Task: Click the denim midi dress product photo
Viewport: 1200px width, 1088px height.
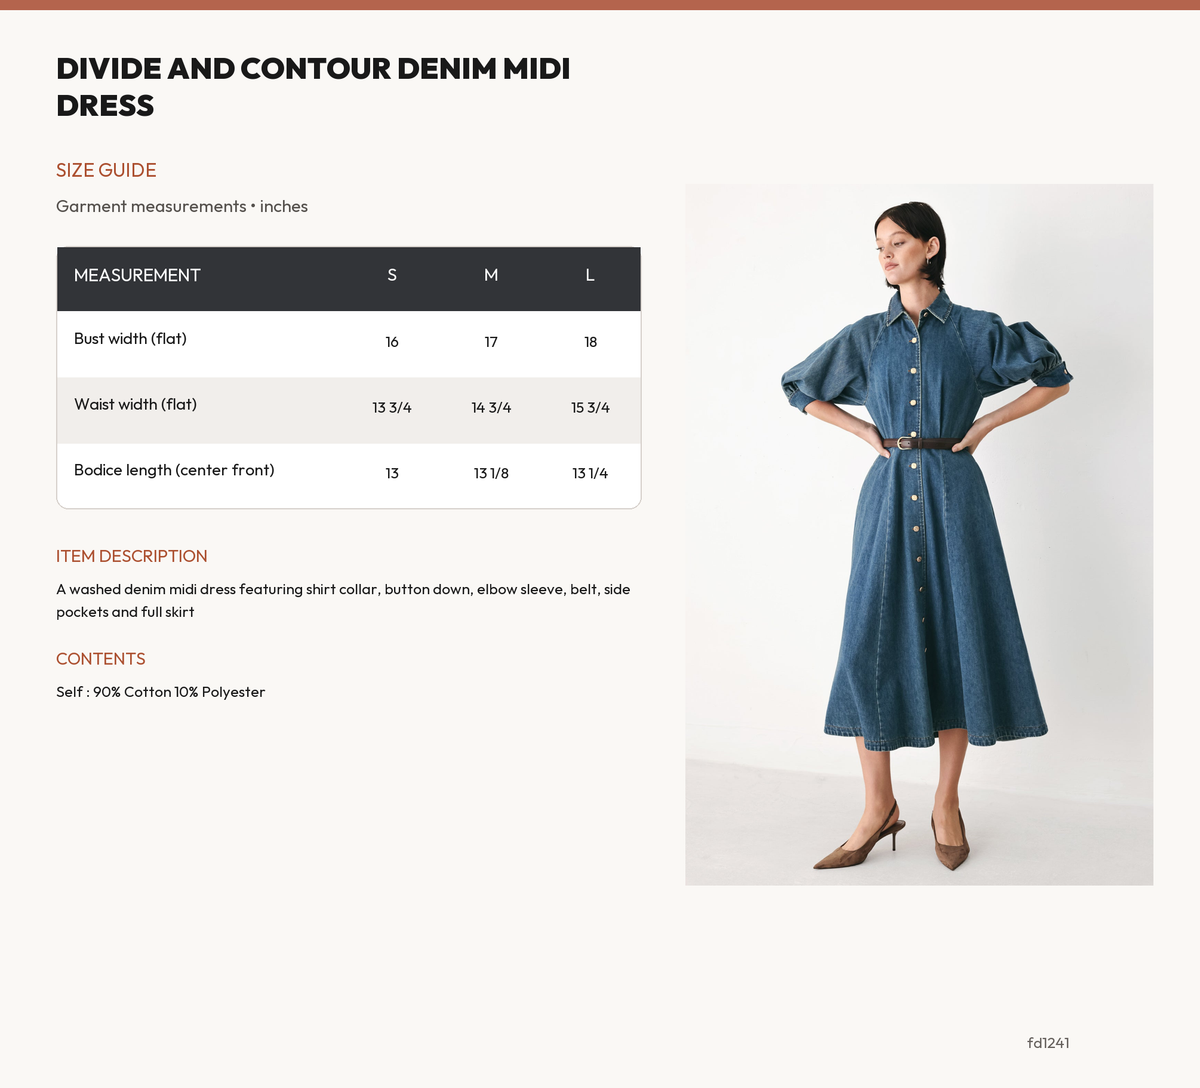Action: [x=919, y=534]
